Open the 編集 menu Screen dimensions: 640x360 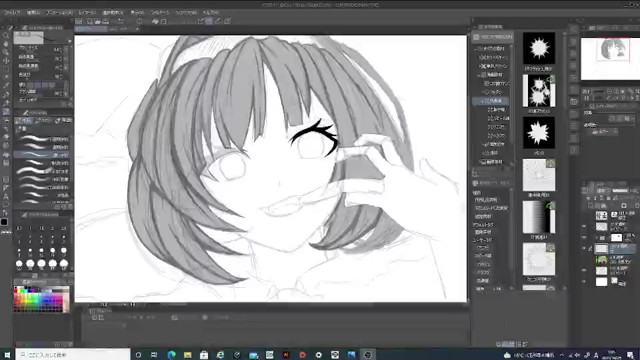coord(33,13)
